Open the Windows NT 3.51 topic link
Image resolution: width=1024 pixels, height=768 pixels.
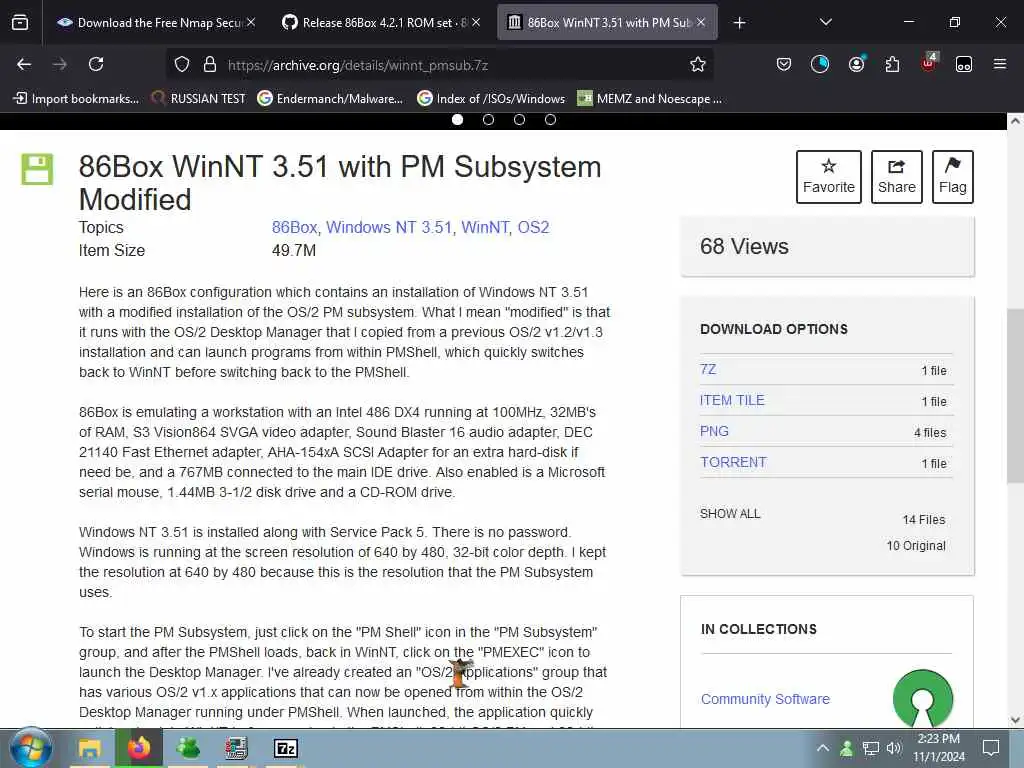(x=389, y=227)
